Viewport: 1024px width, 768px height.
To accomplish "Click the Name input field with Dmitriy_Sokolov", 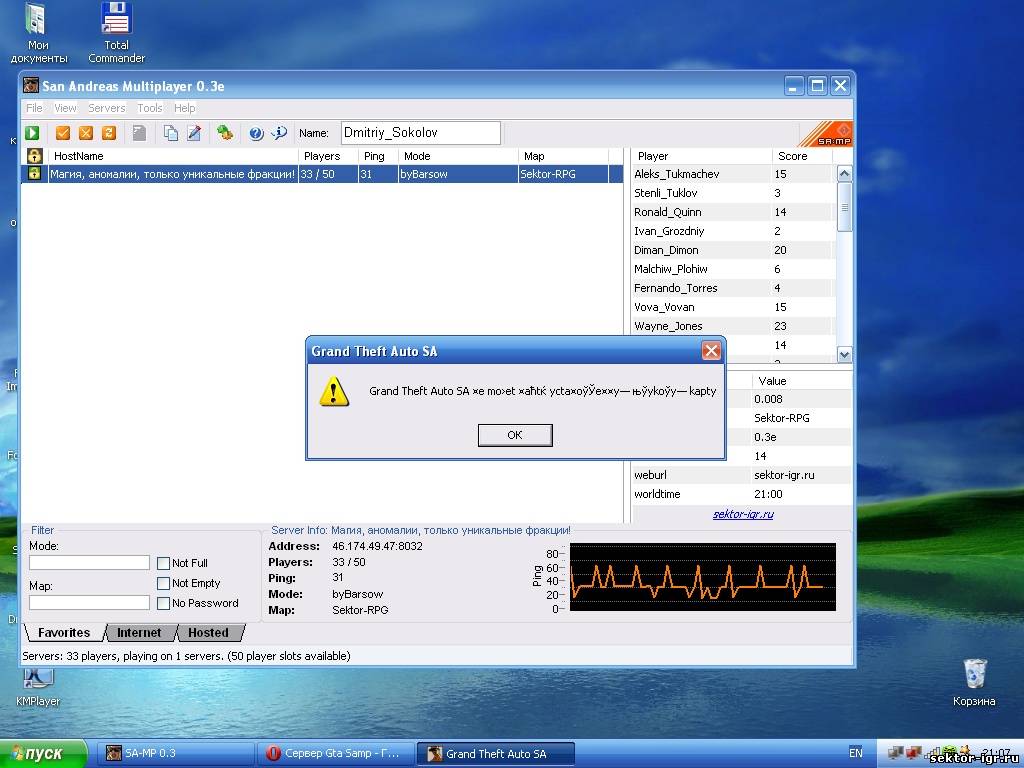I will (421, 133).
